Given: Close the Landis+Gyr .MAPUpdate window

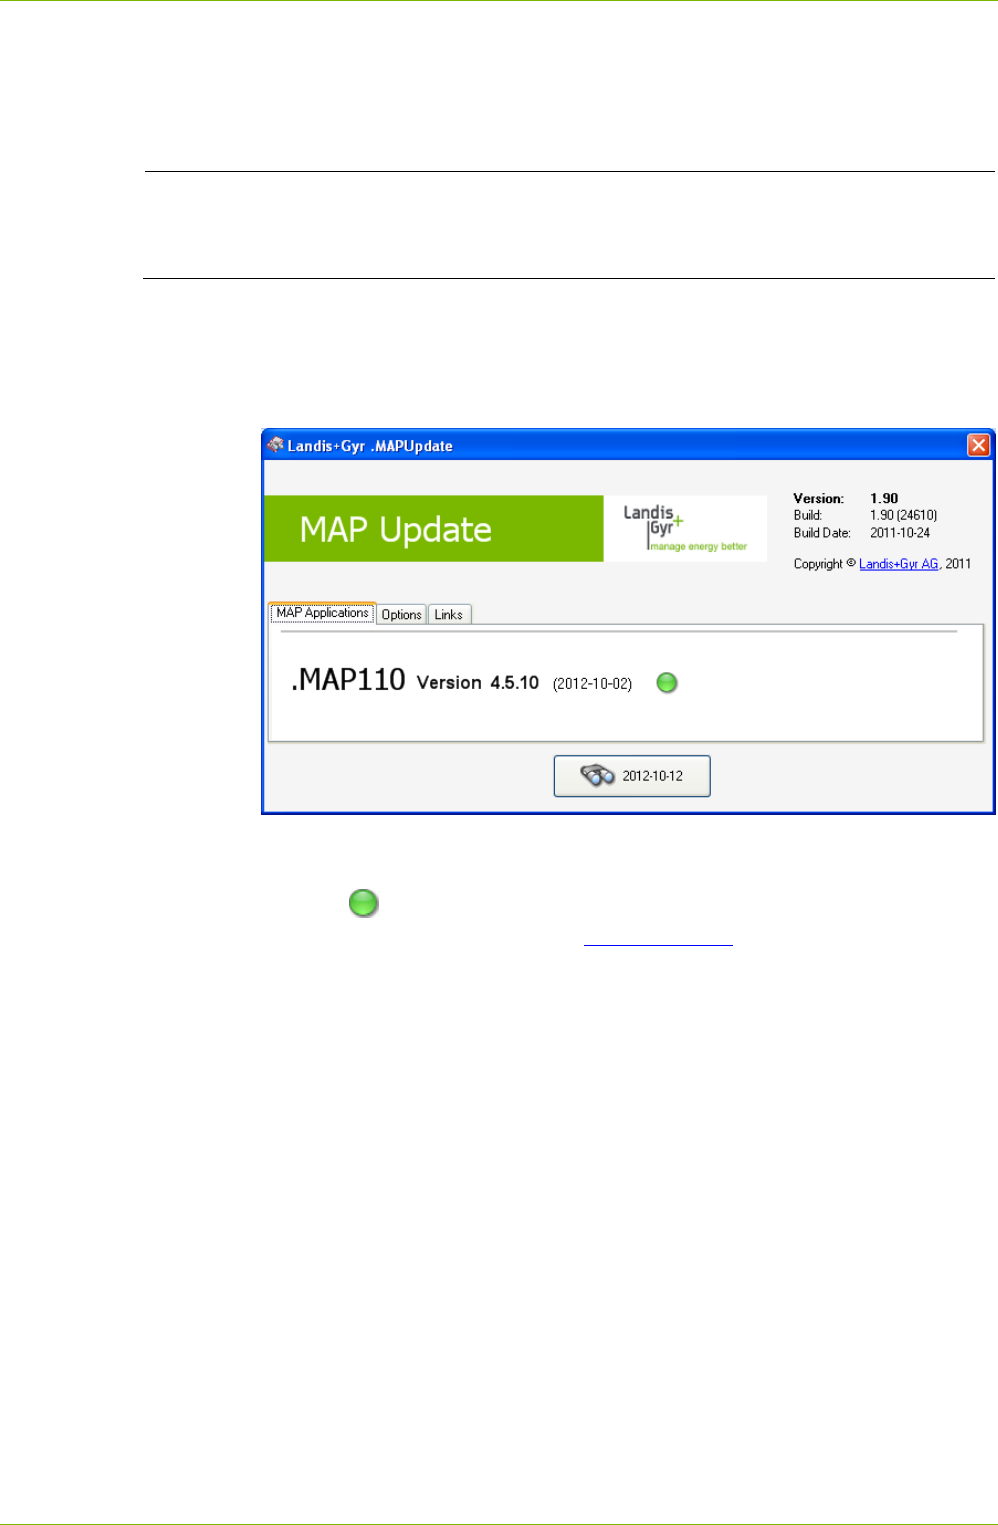Looking at the screenshot, I should pos(978,446).
